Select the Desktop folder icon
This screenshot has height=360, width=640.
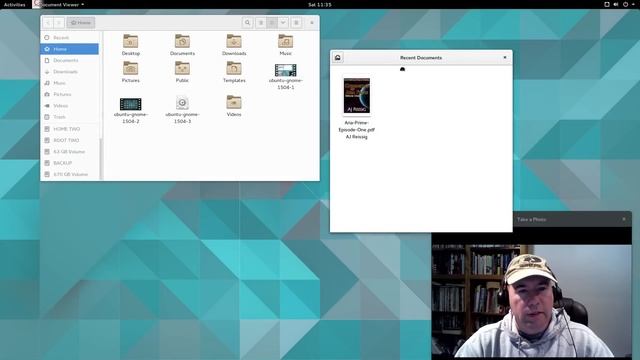131,42
